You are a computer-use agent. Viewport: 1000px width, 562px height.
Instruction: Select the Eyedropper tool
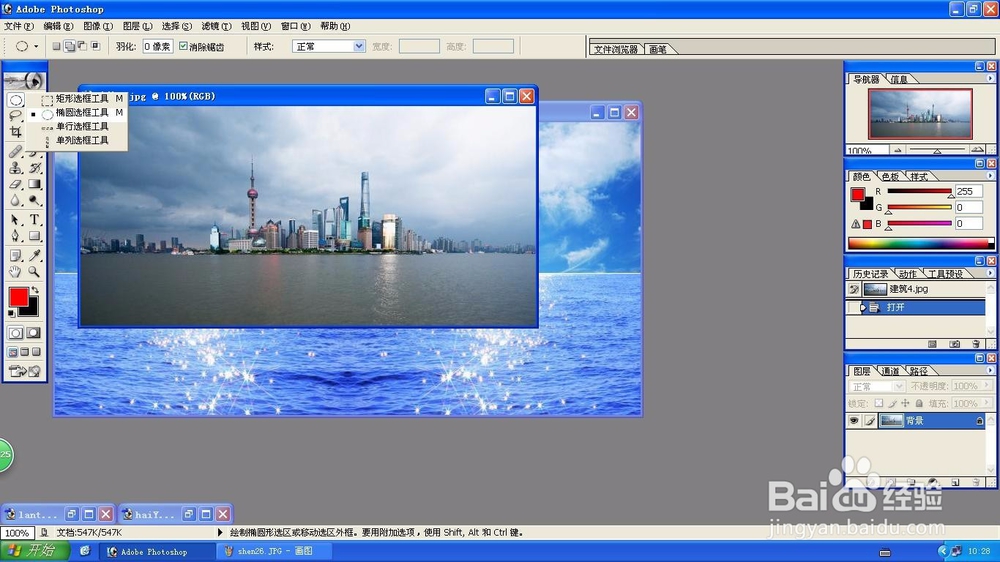click(34, 256)
